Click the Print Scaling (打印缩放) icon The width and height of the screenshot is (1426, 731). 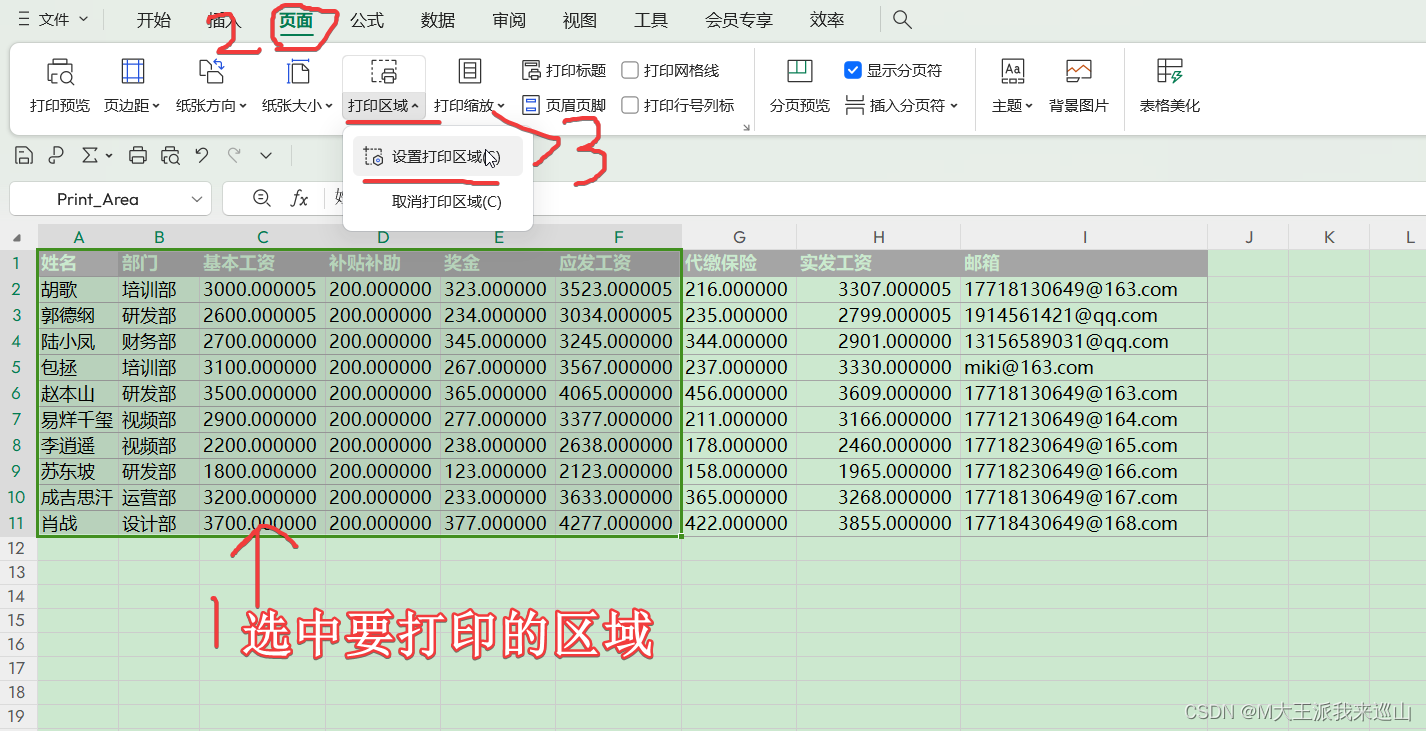(x=470, y=72)
